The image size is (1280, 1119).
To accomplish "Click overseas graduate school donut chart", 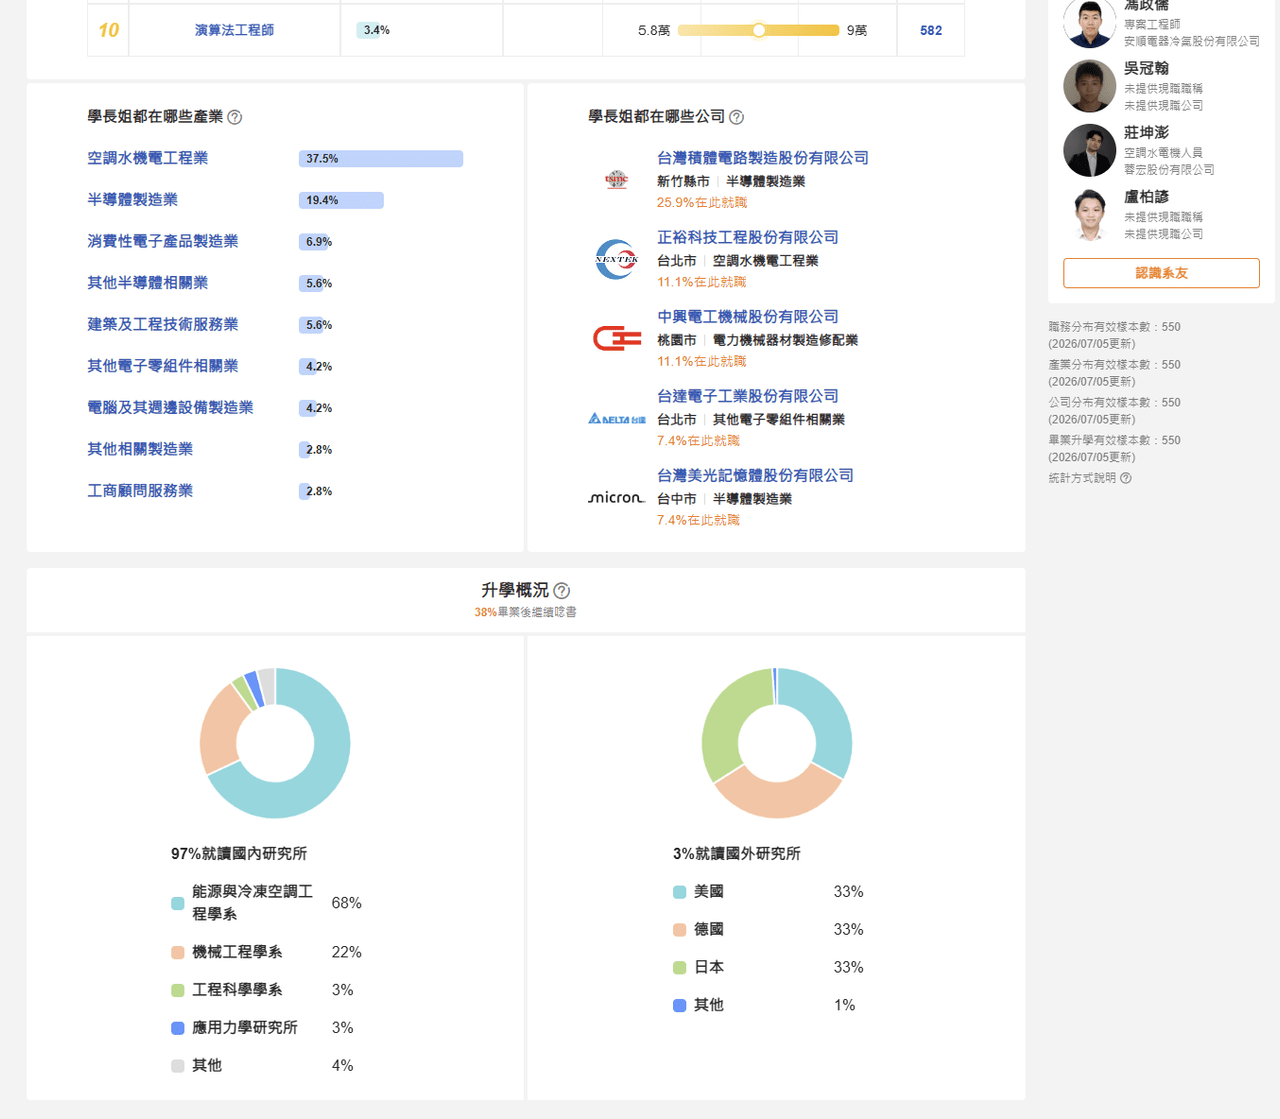I will pyautogui.click(x=777, y=743).
